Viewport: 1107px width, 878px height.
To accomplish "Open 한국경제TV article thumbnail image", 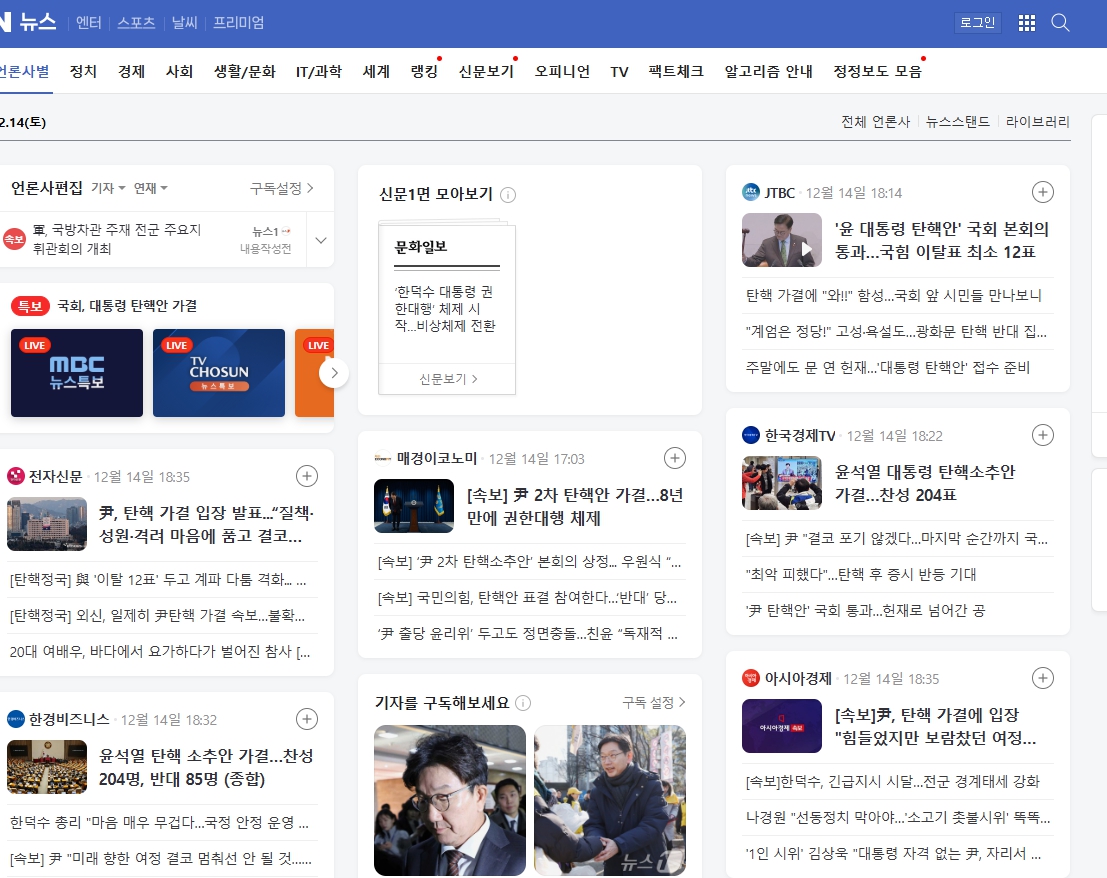I will click(x=782, y=483).
